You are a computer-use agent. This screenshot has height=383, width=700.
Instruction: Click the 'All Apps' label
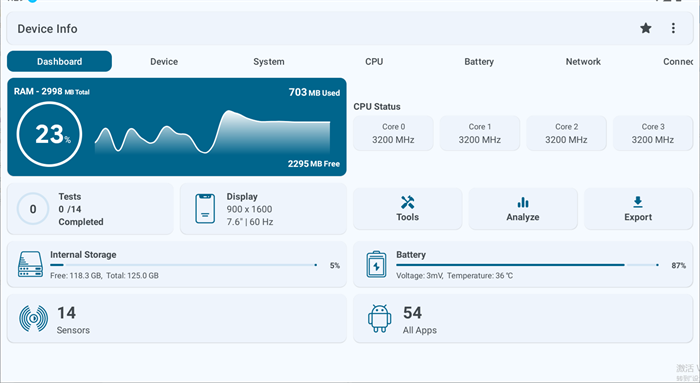[x=420, y=330]
